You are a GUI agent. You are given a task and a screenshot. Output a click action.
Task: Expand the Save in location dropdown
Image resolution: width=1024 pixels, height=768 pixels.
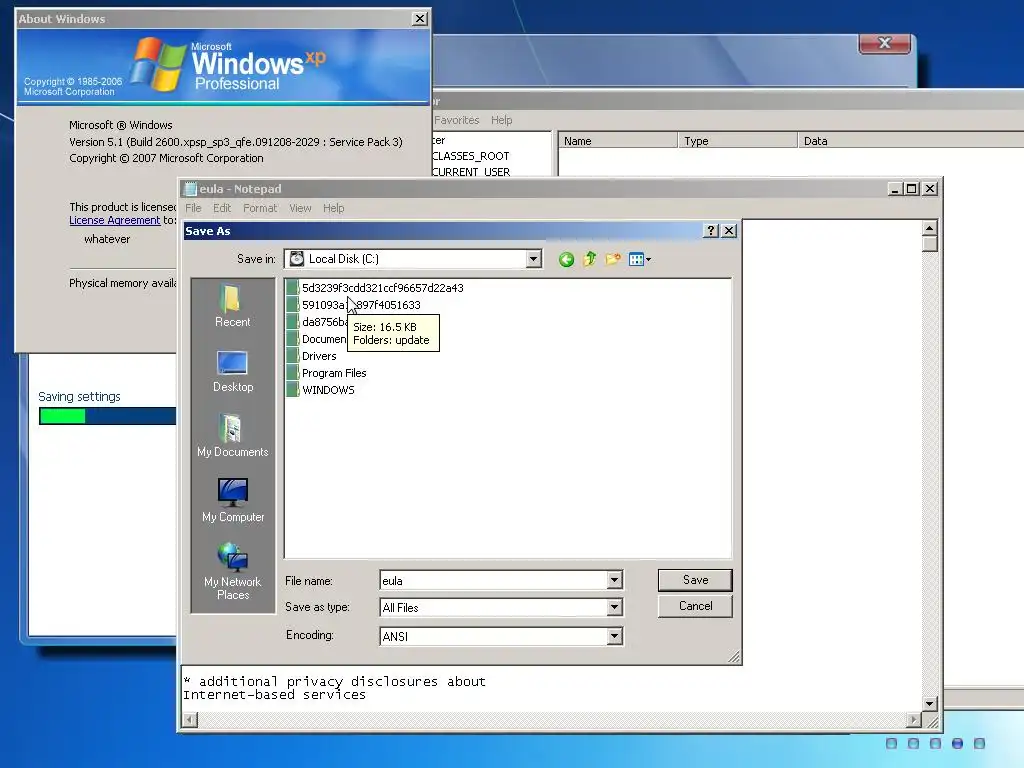[534, 259]
